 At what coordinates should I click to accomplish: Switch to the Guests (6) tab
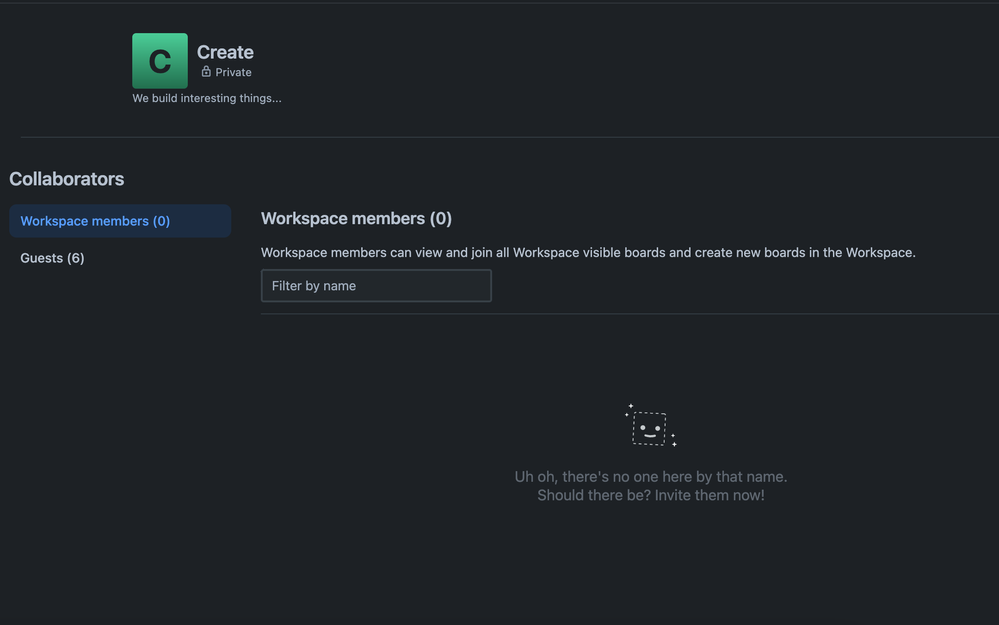pyautogui.click(x=52, y=258)
